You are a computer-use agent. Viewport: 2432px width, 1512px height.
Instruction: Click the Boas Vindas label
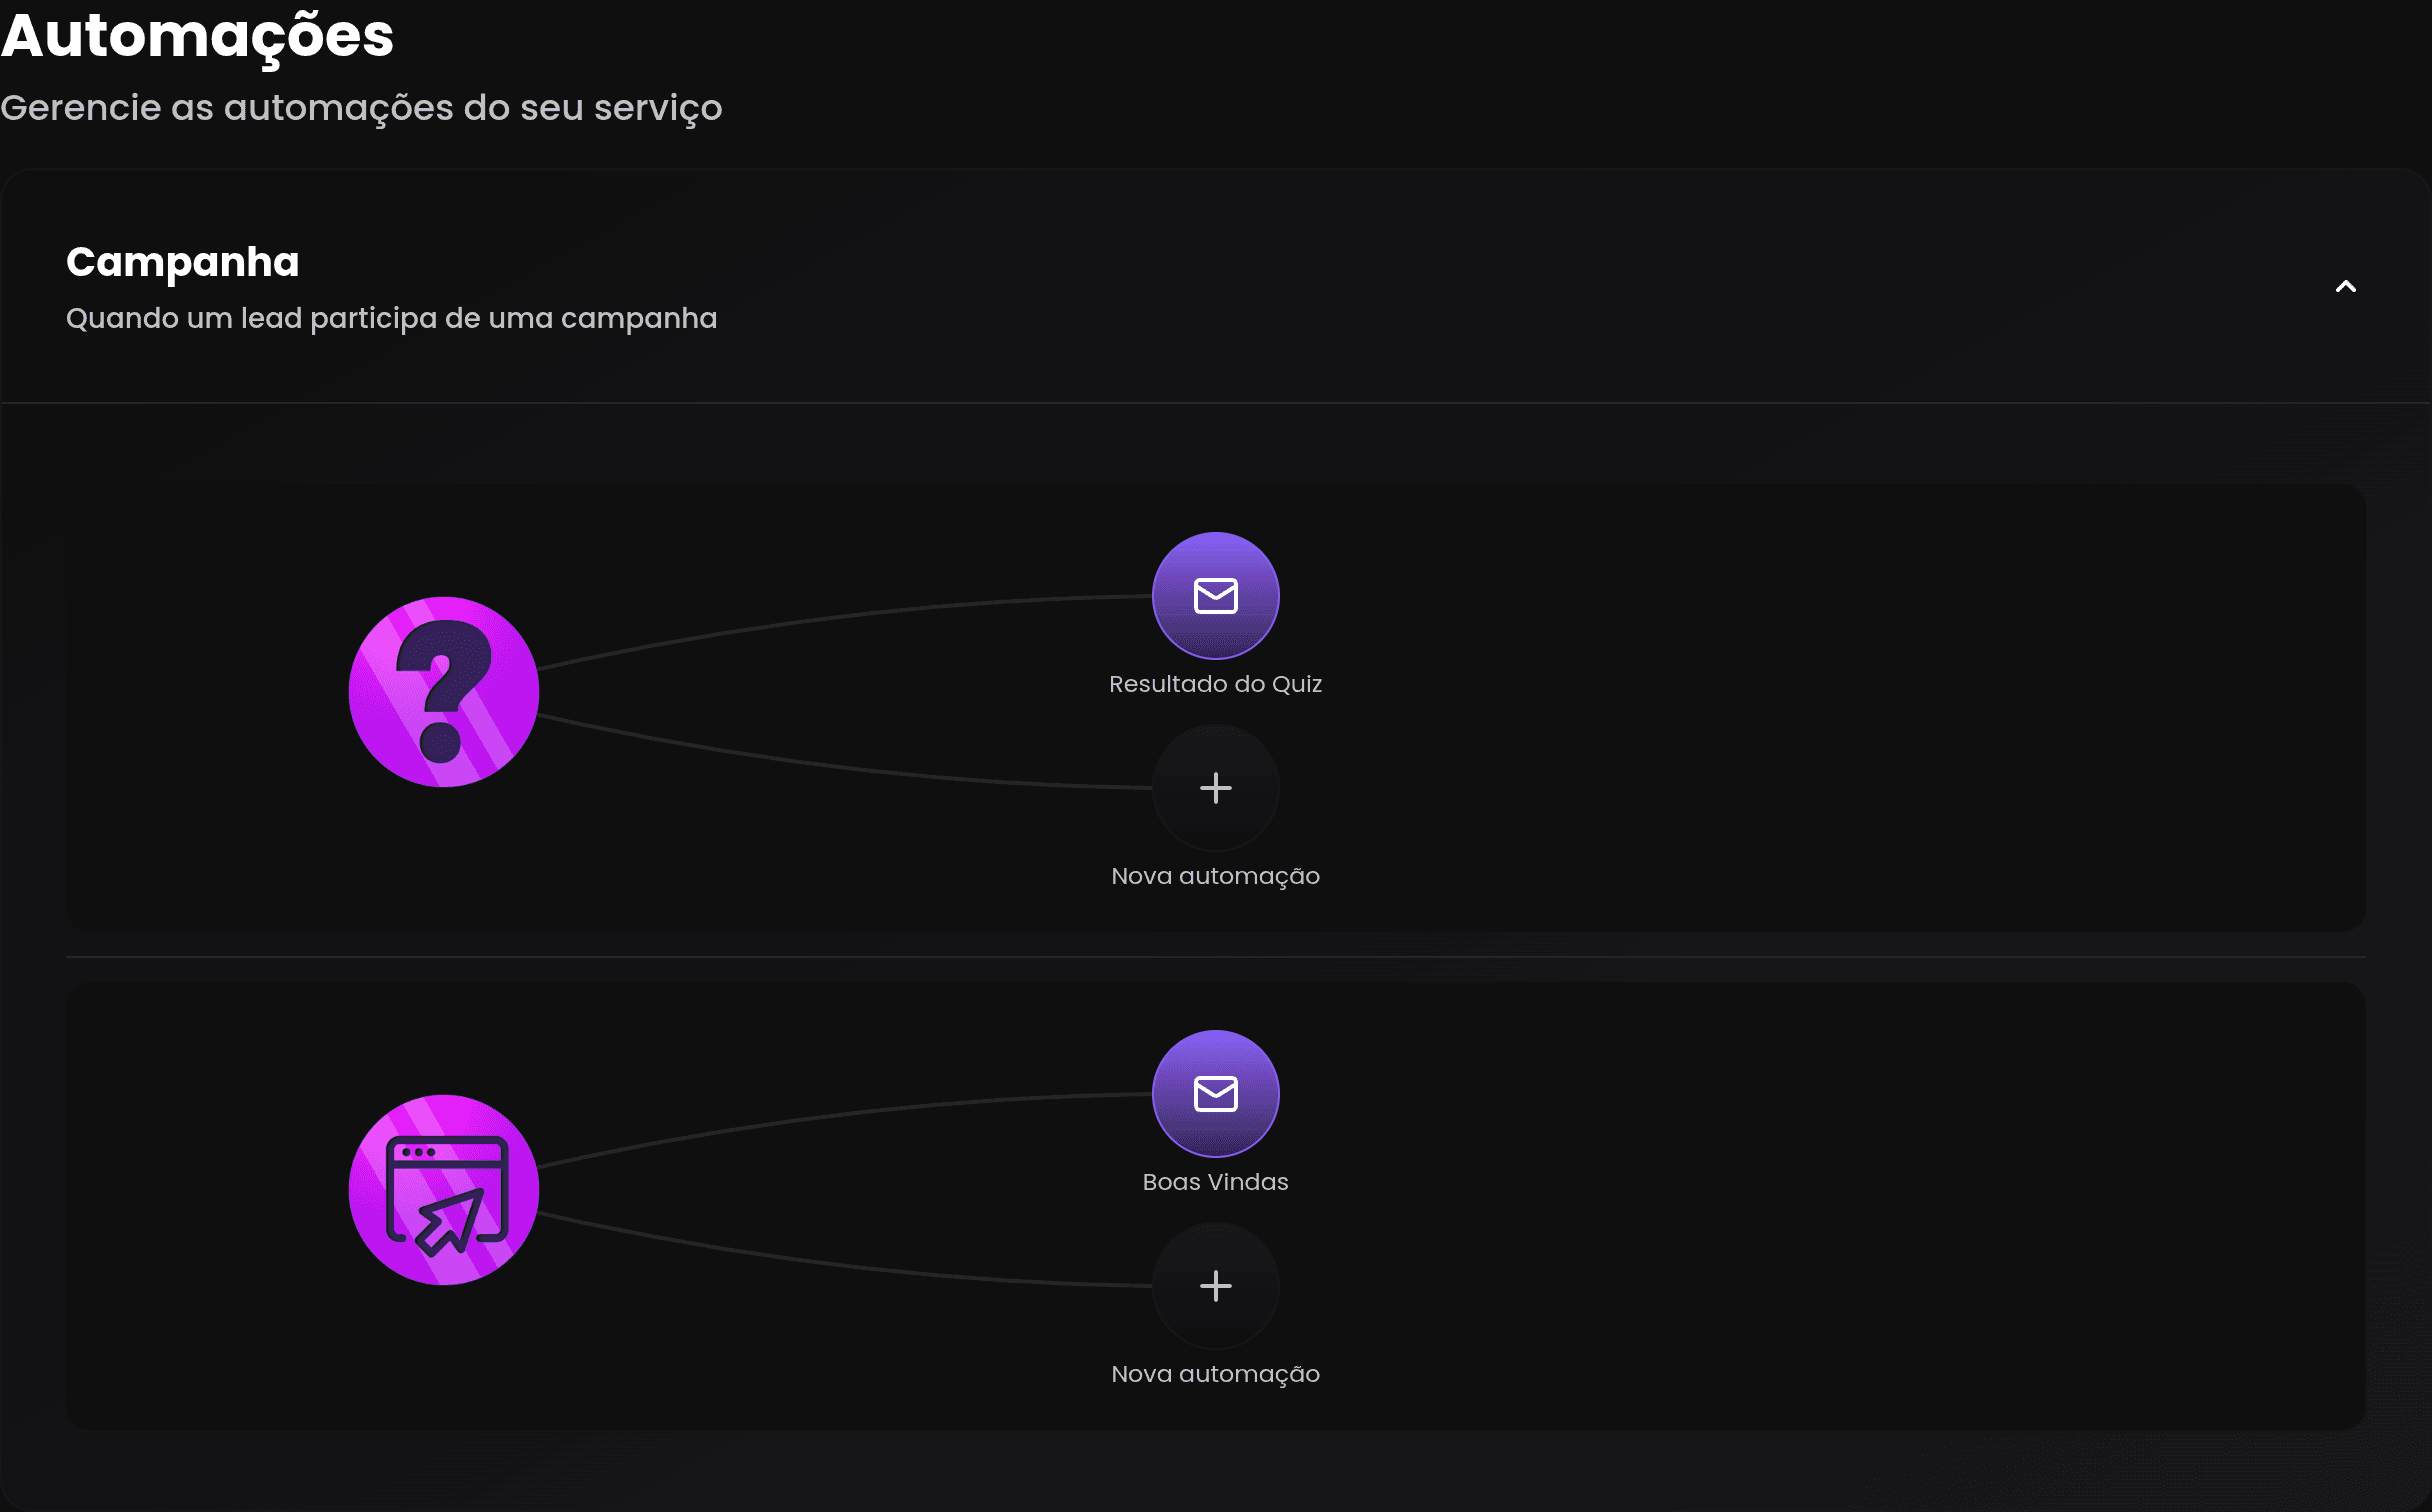(1215, 1182)
